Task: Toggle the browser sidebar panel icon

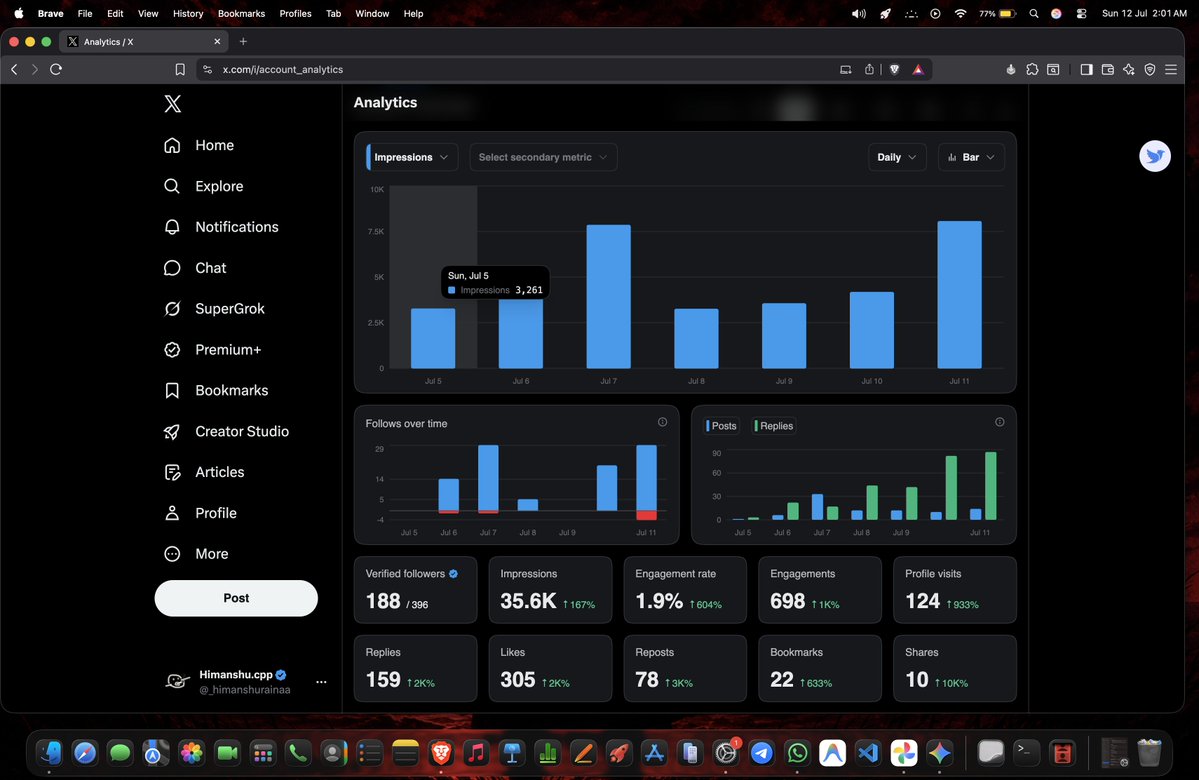Action: [1086, 70]
